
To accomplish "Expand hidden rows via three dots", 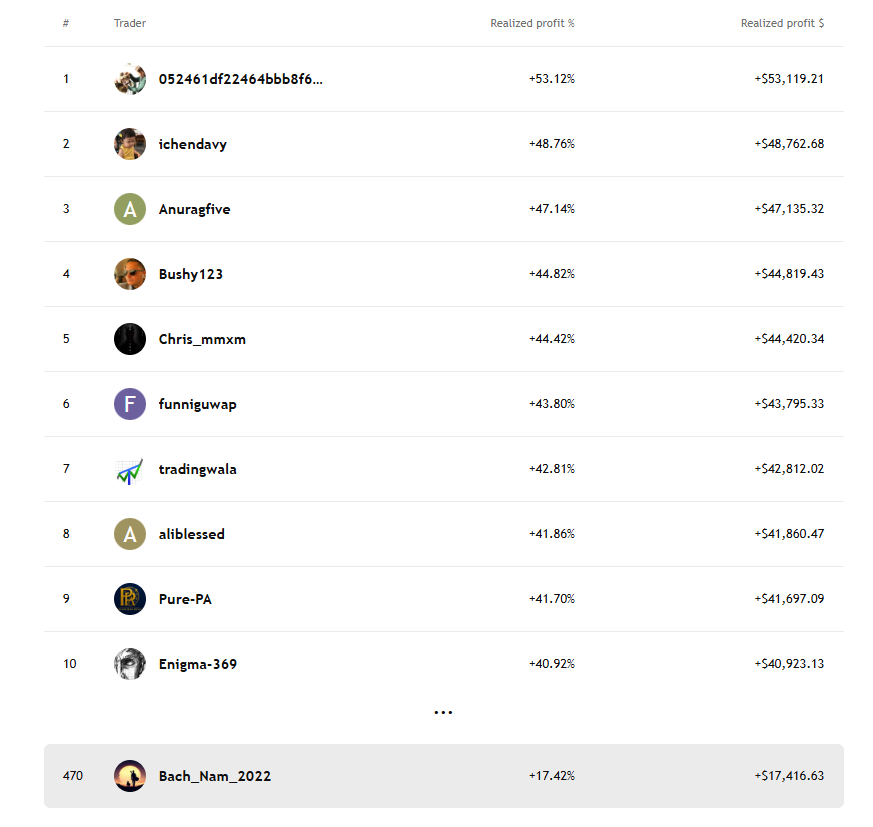I will click(444, 712).
